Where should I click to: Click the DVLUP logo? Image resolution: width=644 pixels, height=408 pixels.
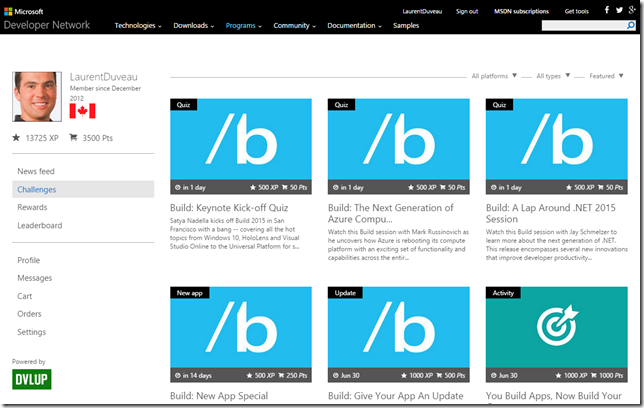(32, 379)
